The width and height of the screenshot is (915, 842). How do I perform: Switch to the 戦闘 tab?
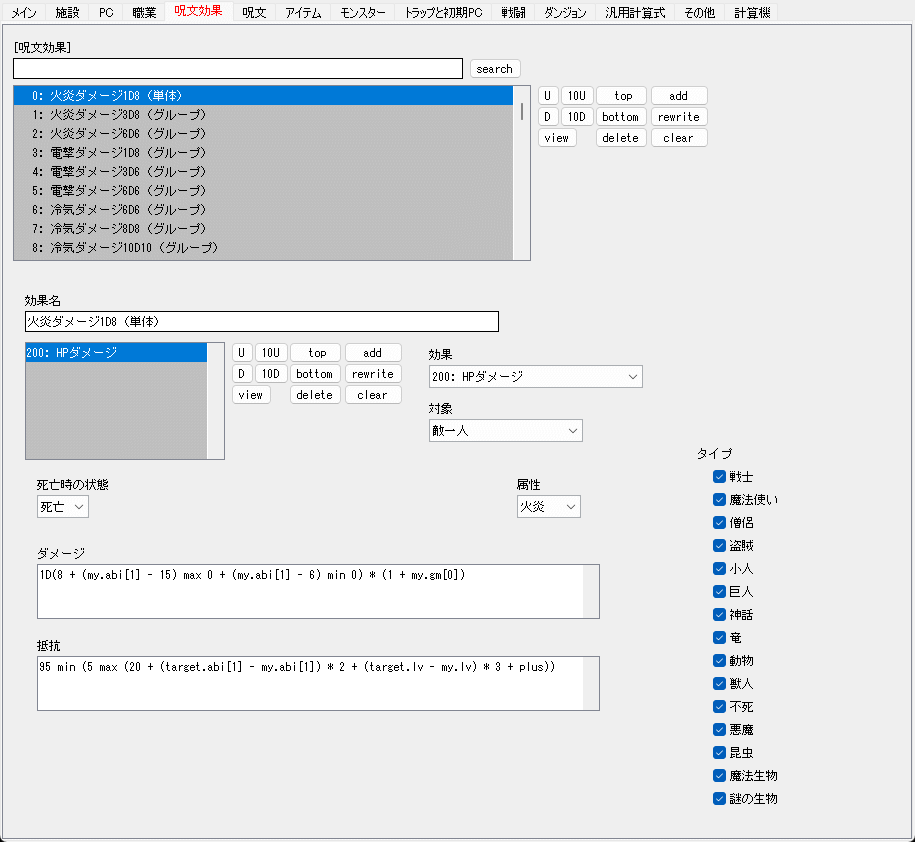point(514,12)
